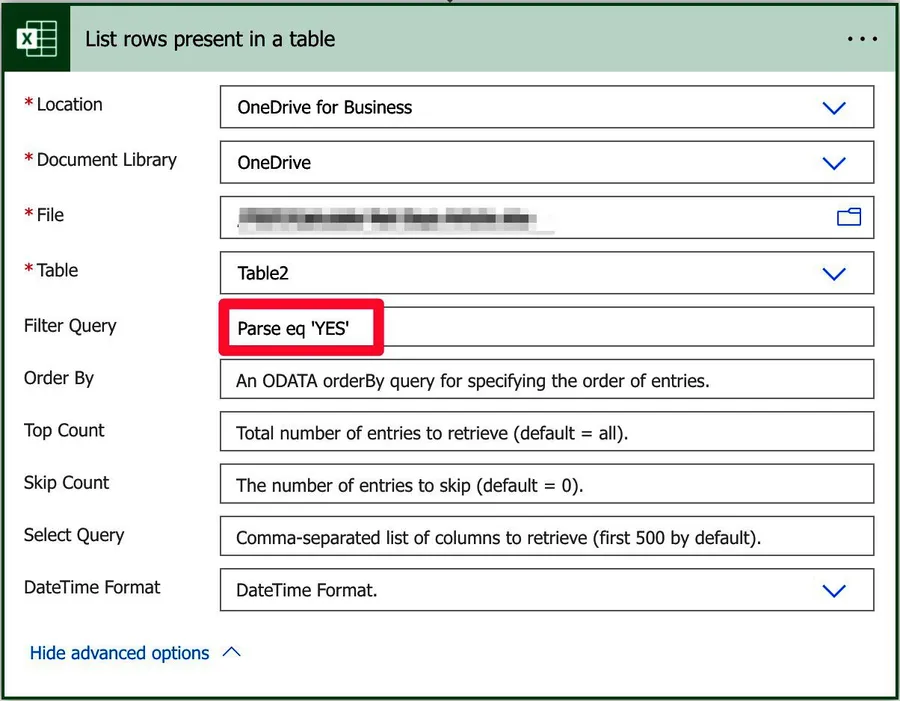Click the 'List rows present in a table' title
This screenshot has width=900, height=701.
[210, 40]
